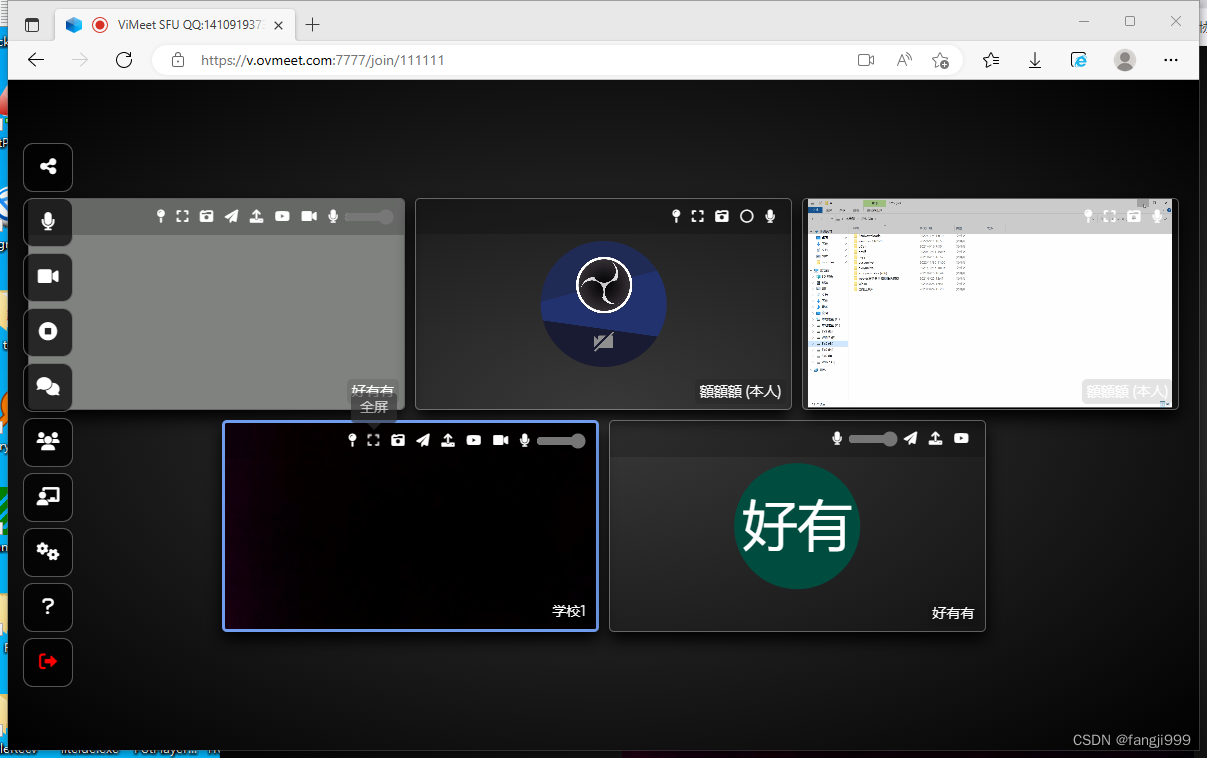Click the leave meeting button at sidebar bottom
Viewport: 1207px width, 758px height.
point(47,662)
